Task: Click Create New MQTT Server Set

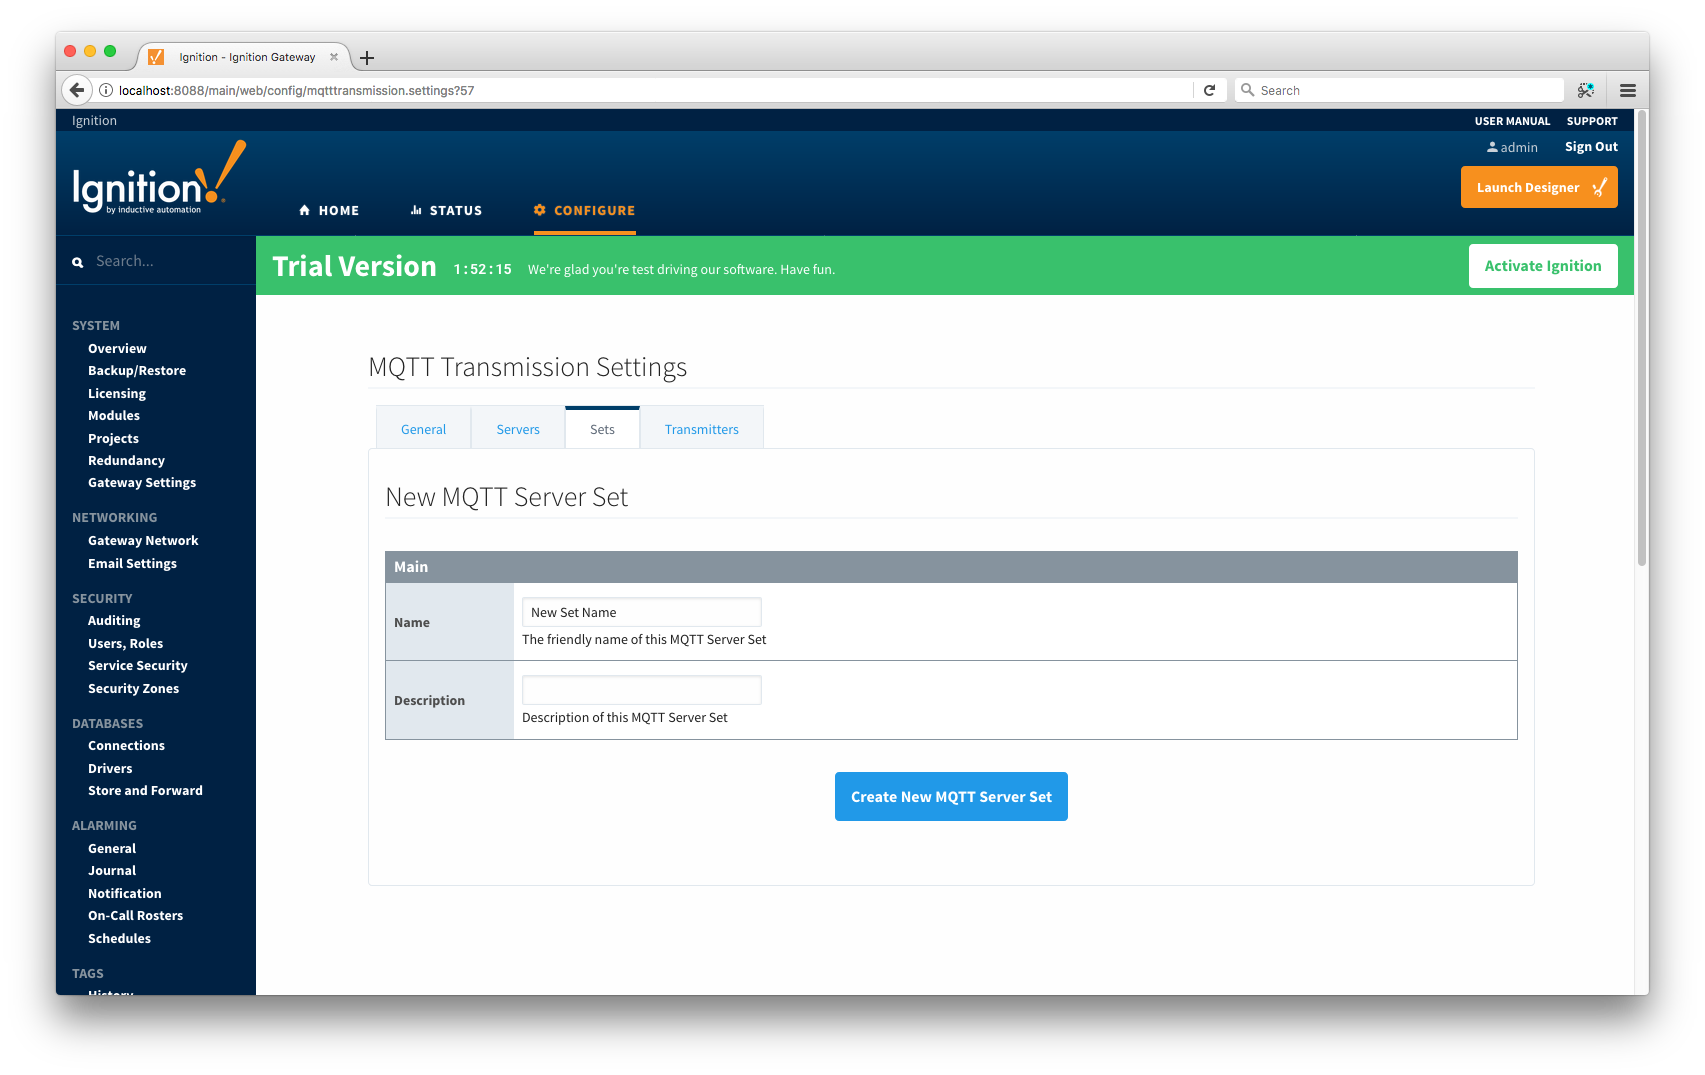Action: pos(951,796)
